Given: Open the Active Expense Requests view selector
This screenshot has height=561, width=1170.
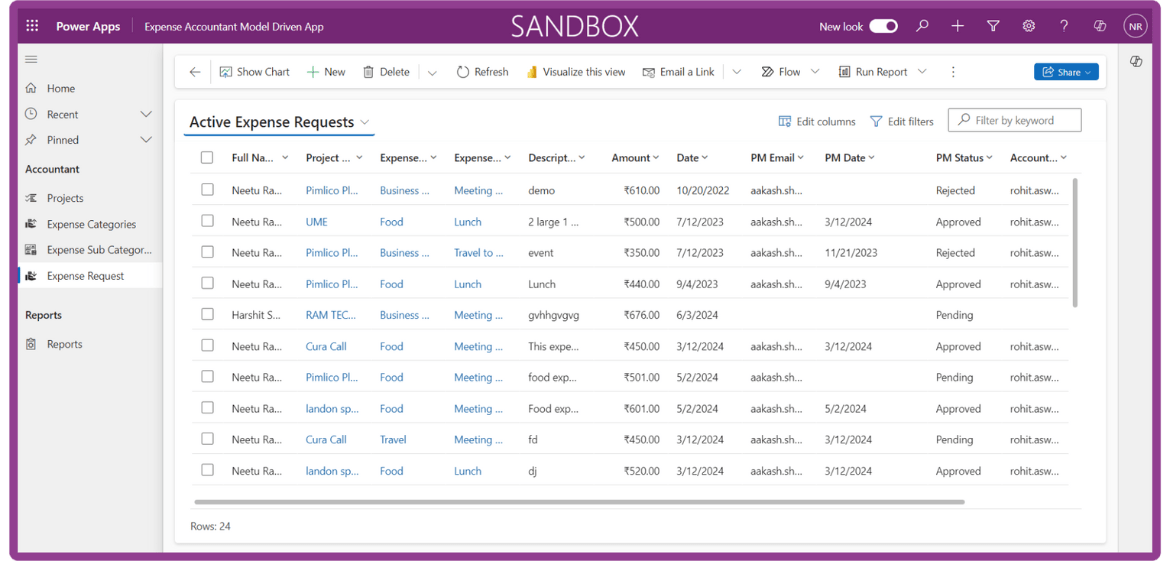Looking at the screenshot, I should click(x=279, y=122).
